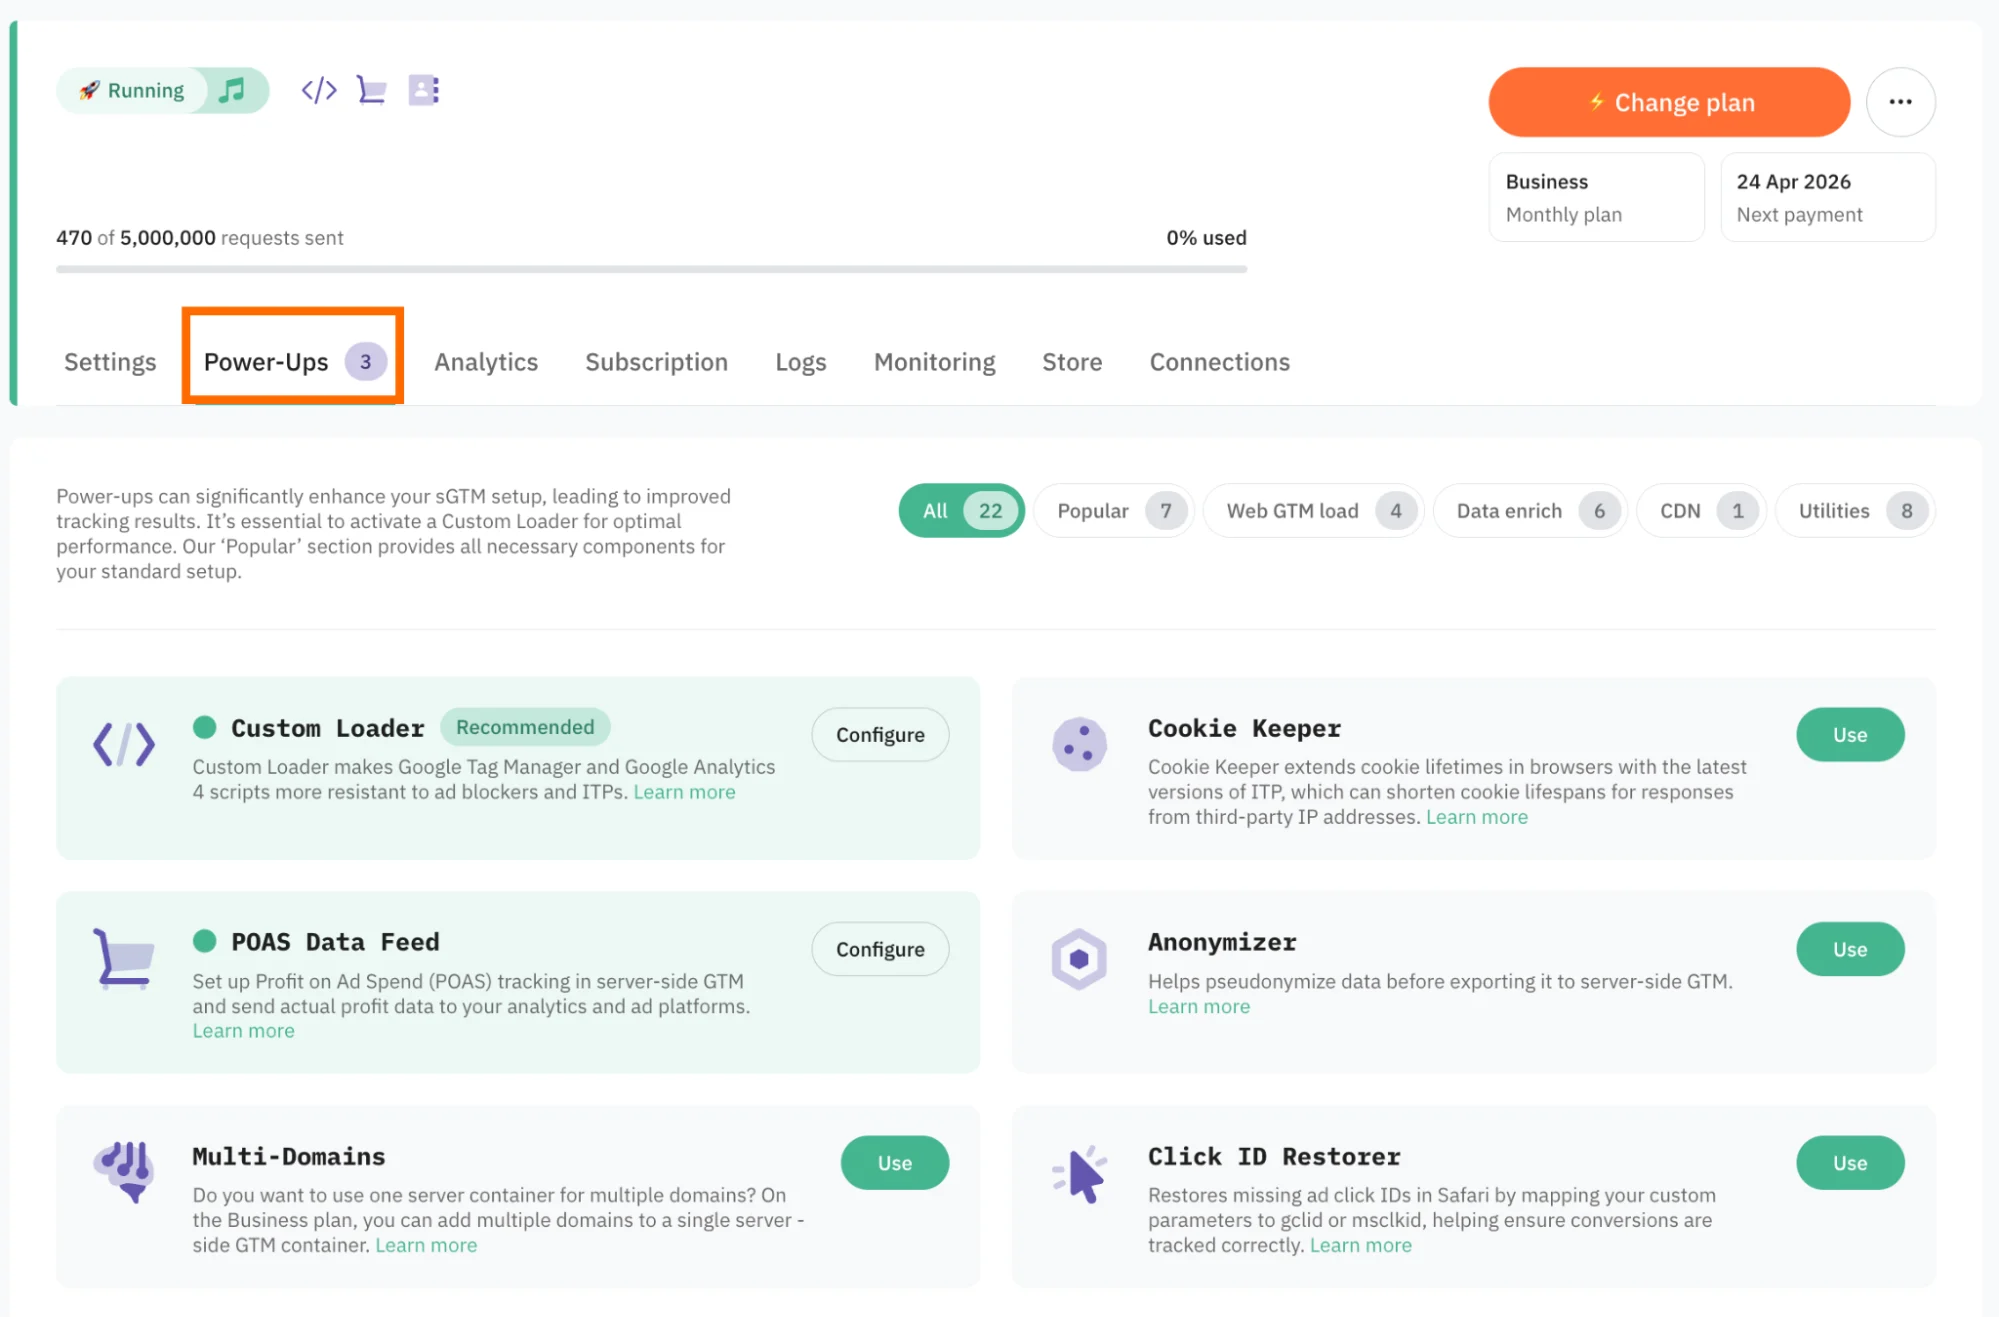Image resolution: width=1999 pixels, height=1317 pixels.
Task: Click the Recommended badge on Custom Loader
Action: coord(525,727)
